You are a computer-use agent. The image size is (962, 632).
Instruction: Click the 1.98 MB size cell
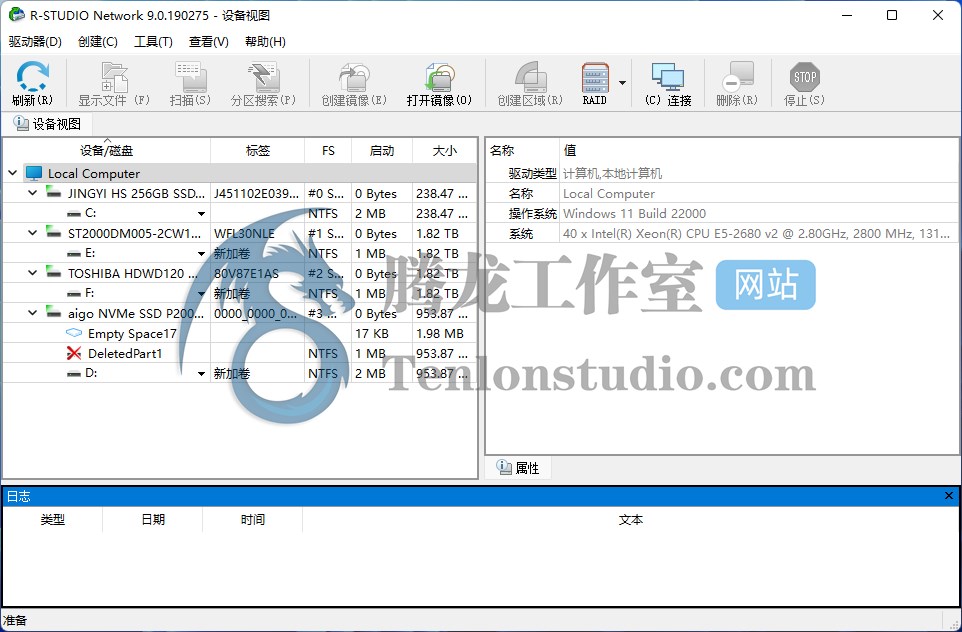click(x=444, y=334)
